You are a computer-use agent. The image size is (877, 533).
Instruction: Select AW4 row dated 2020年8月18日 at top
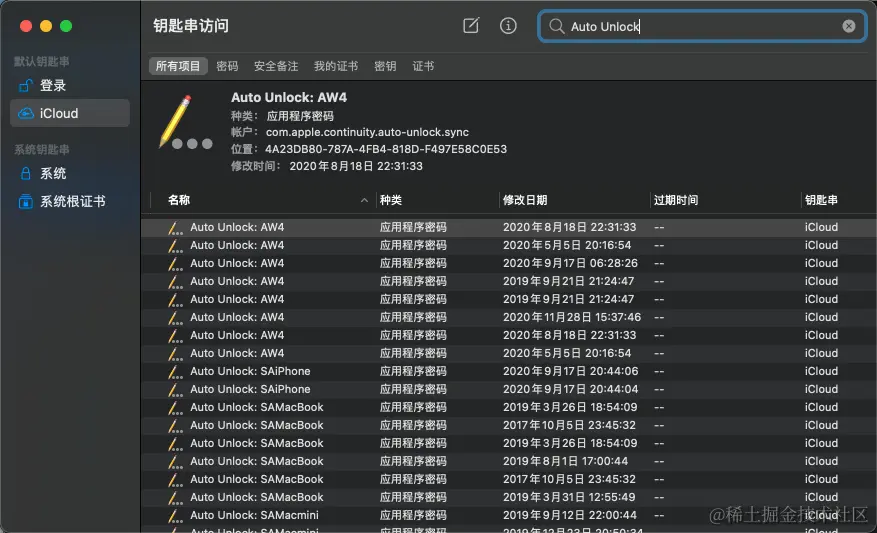click(508, 227)
